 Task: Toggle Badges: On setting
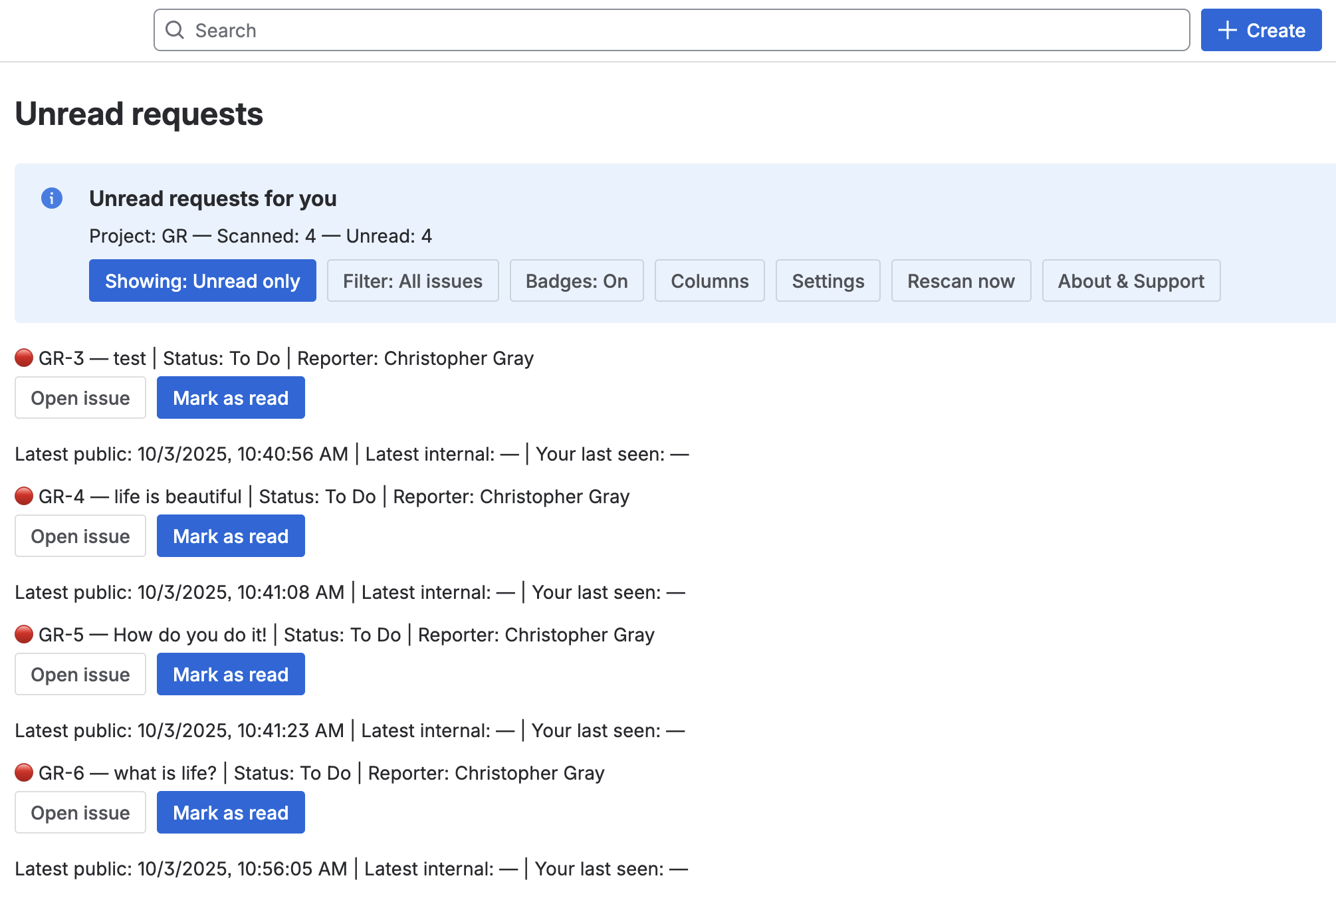[x=576, y=281]
